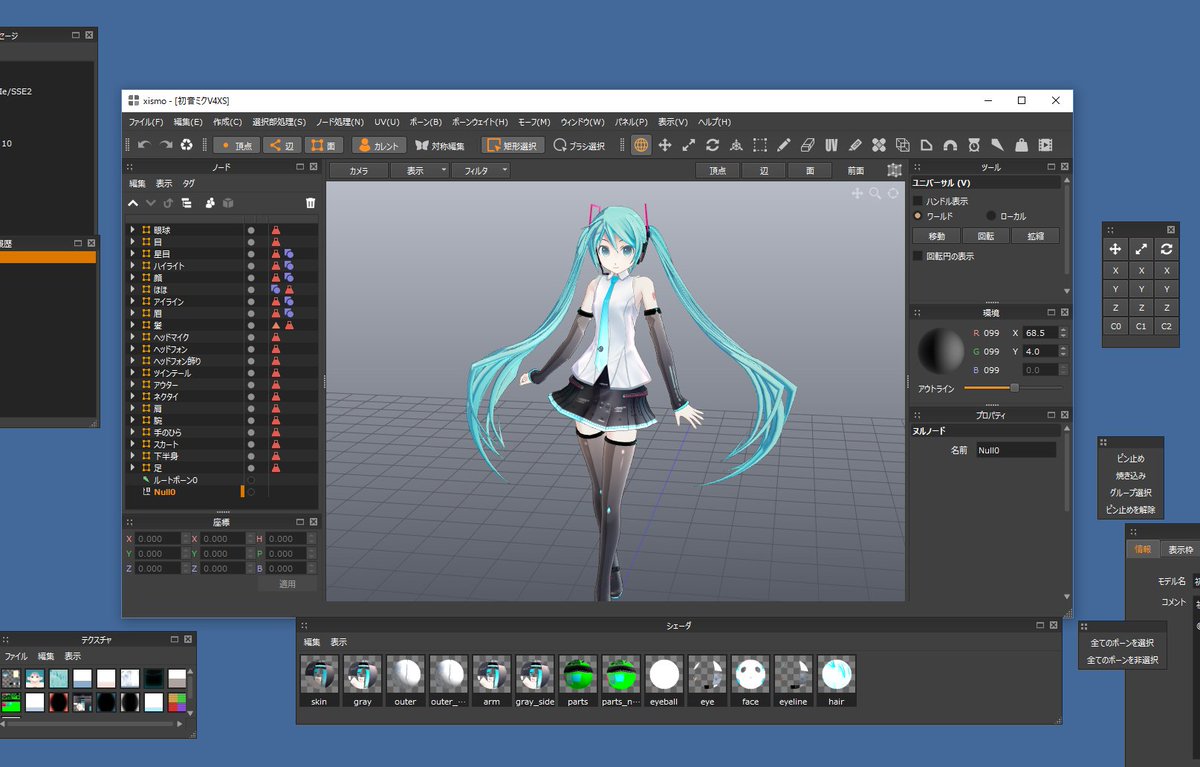Viewport: 1200px width, 767px height.
Task: Click 回転 button in tool panel
Action: point(986,236)
